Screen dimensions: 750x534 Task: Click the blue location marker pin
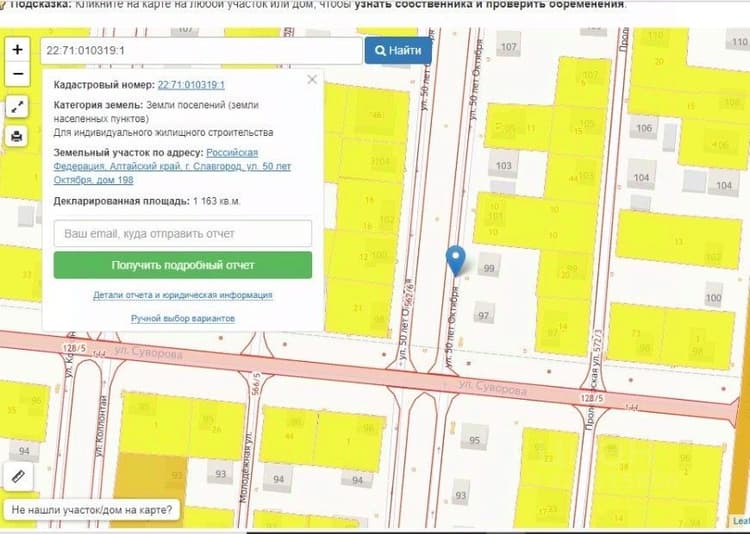tap(456, 261)
